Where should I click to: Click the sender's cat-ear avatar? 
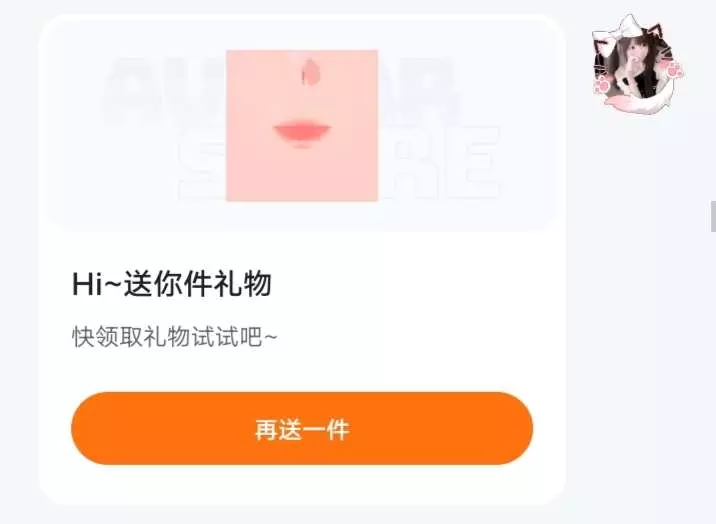637,64
